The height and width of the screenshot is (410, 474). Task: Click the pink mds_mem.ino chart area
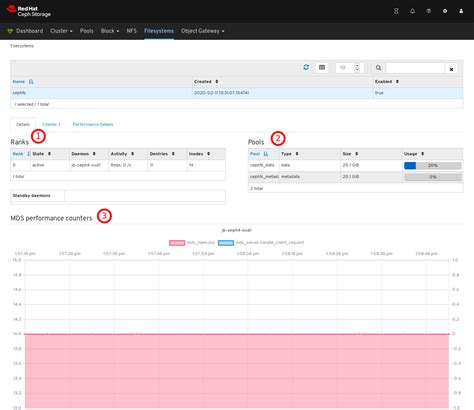click(237, 371)
